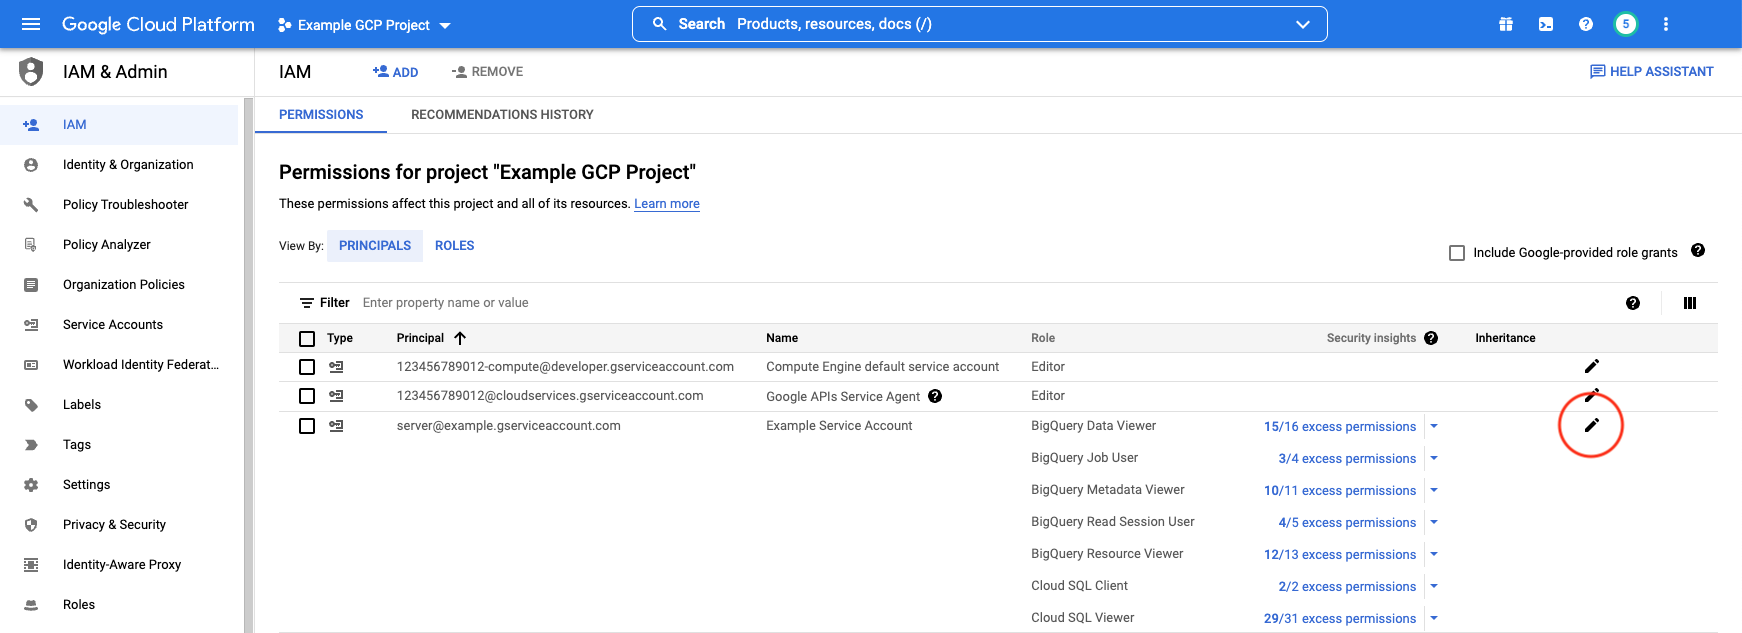1742x633 pixels.
Task: Toggle the select-all checkbox in table header
Action: click(307, 339)
